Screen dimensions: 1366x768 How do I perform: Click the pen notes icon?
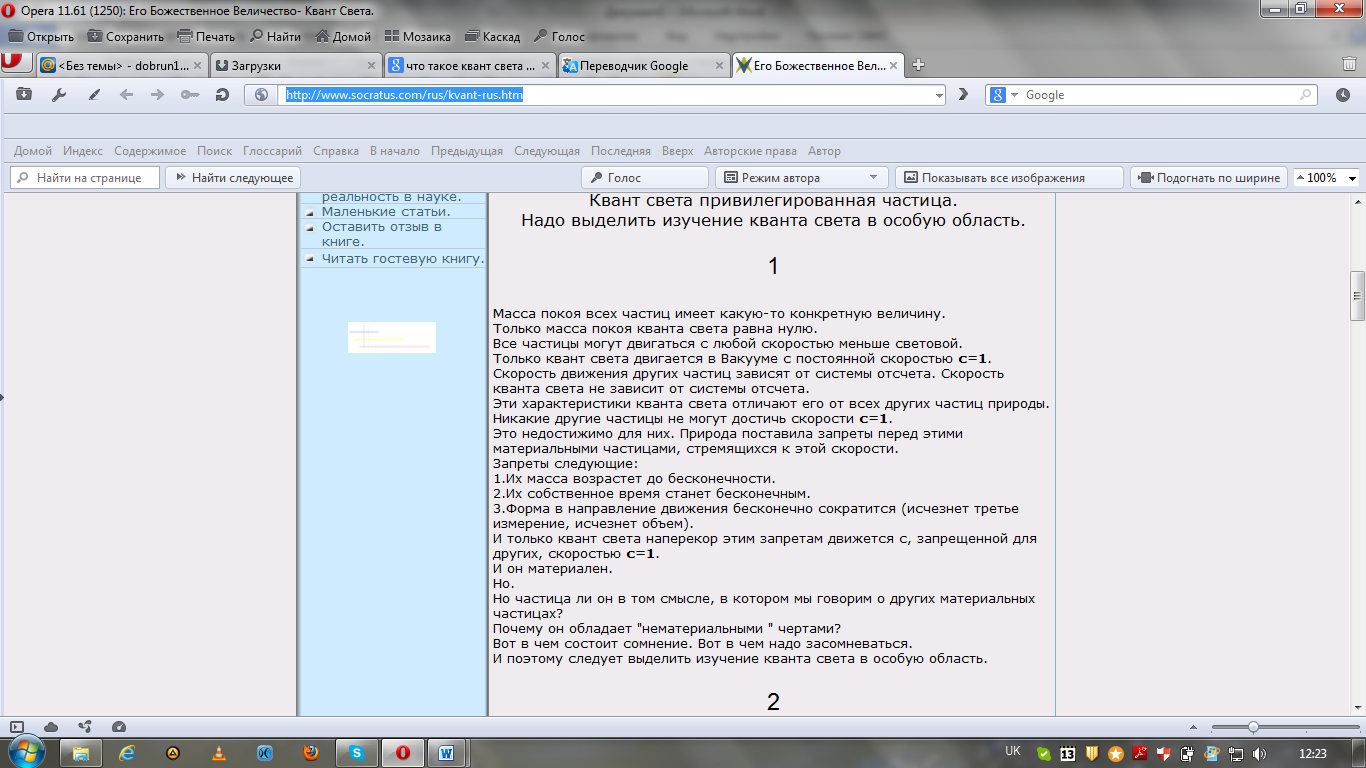coord(94,95)
